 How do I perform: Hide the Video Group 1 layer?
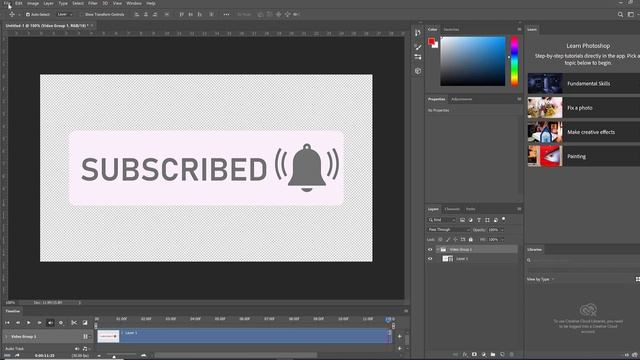(430, 249)
